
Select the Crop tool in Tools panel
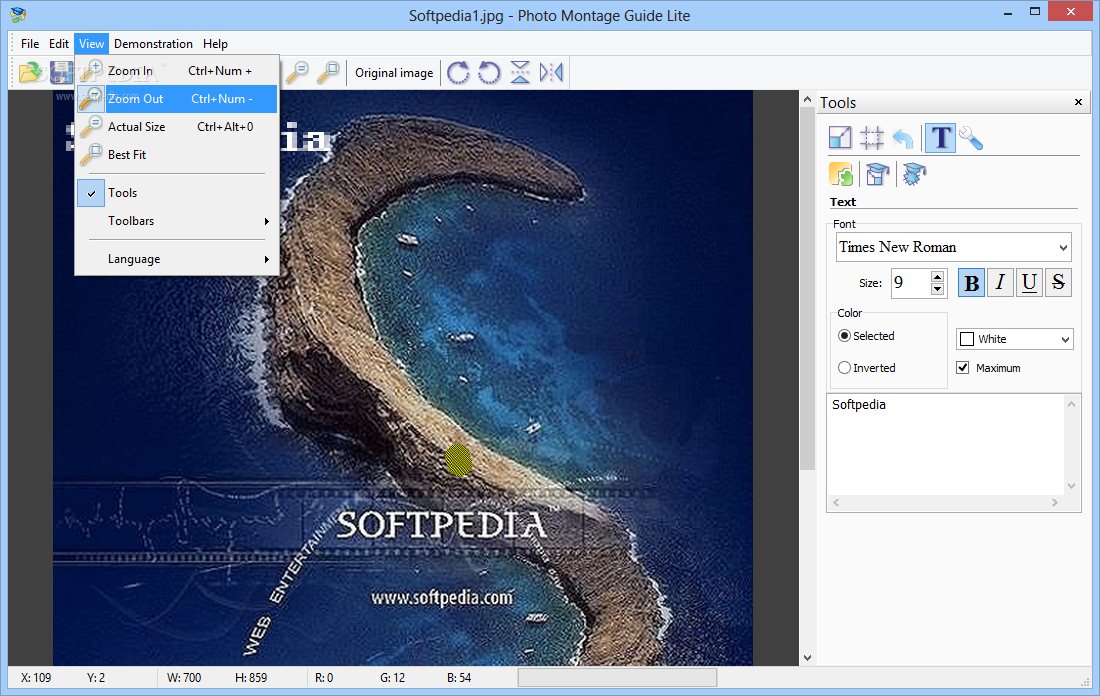(x=872, y=138)
